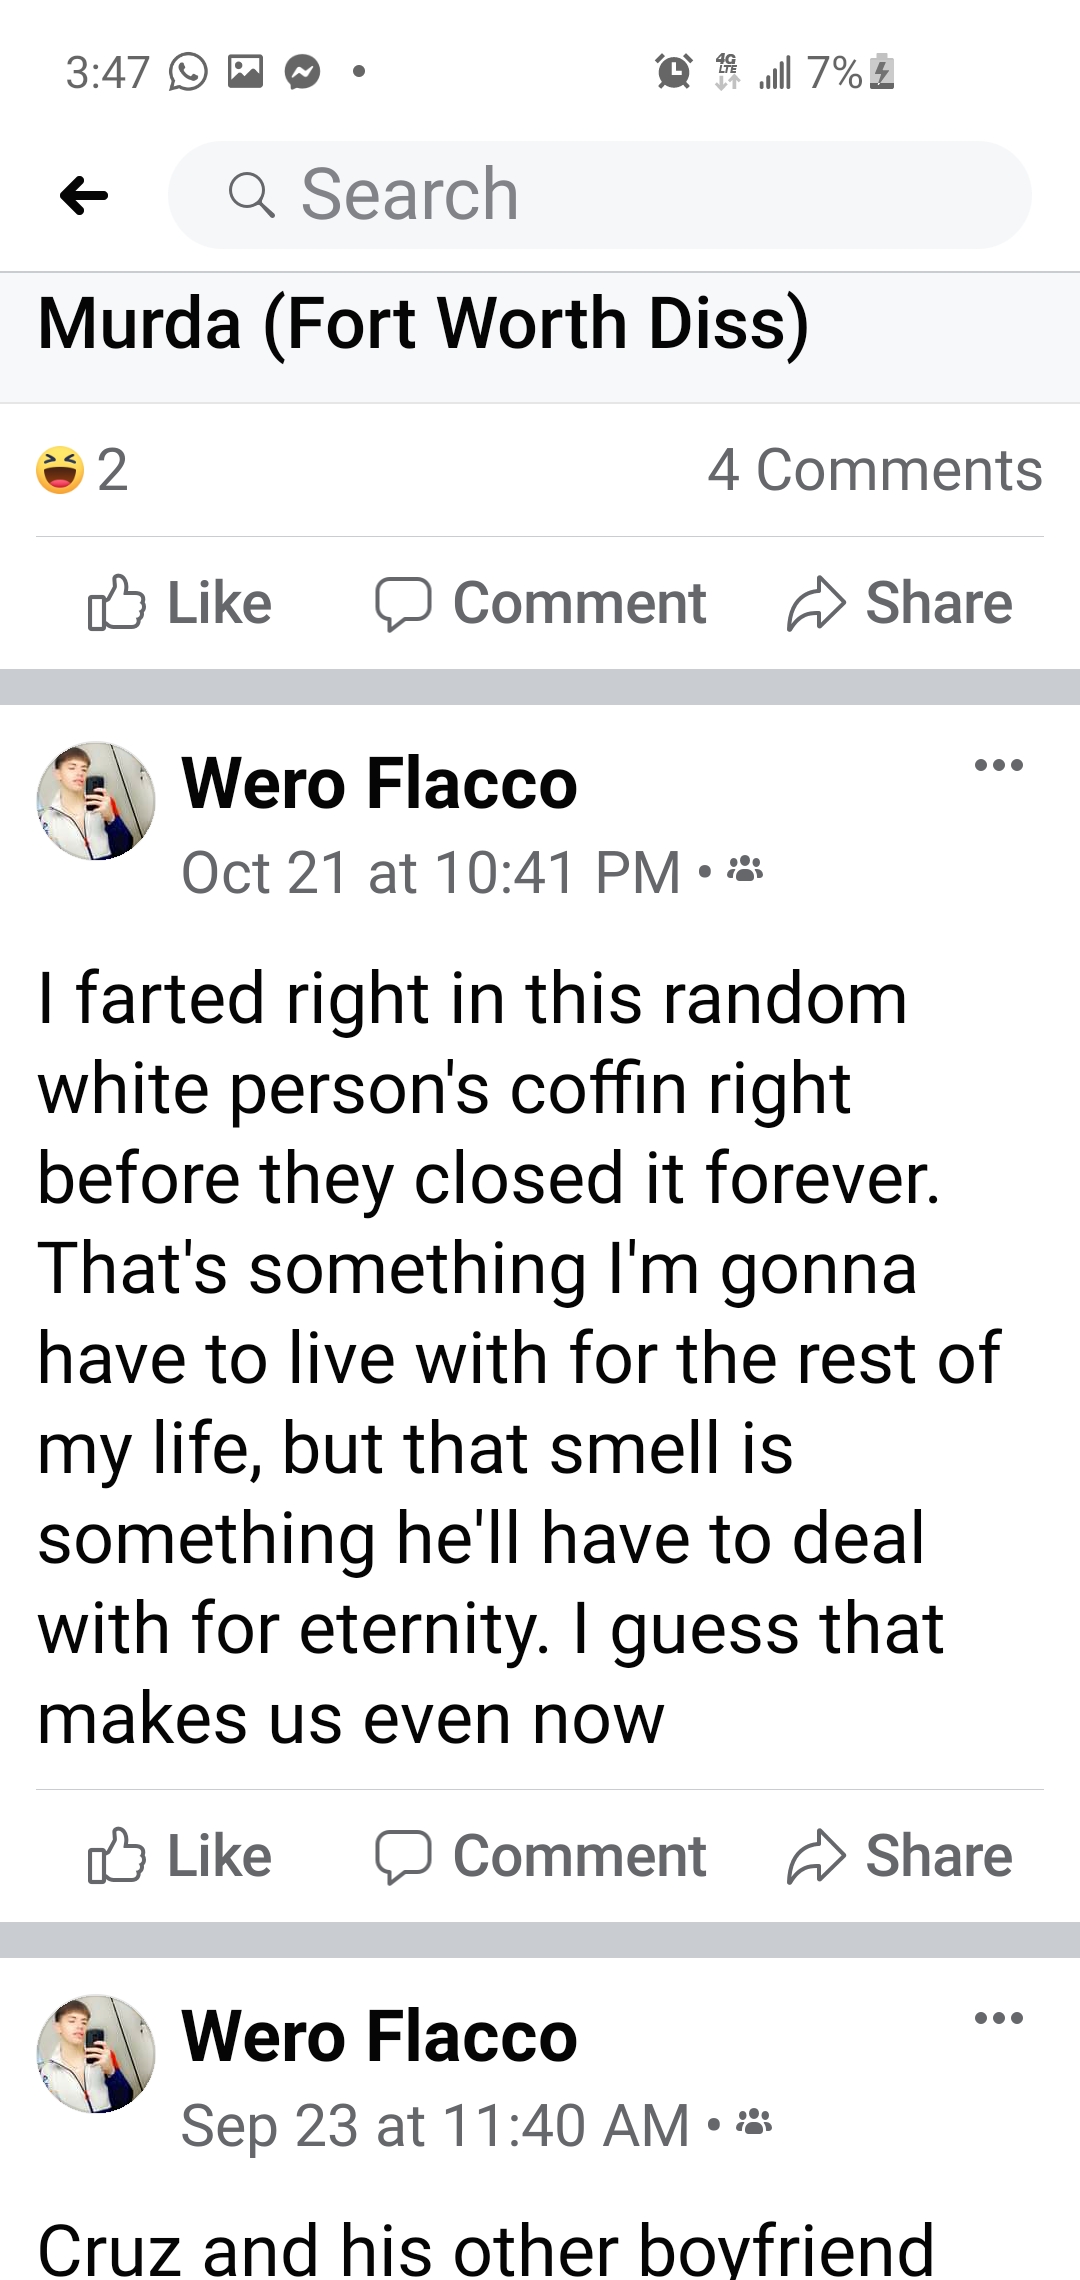Like the coffin post by Wero Flacco
Viewport: 1080px width, 2280px height.
click(180, 1856)
